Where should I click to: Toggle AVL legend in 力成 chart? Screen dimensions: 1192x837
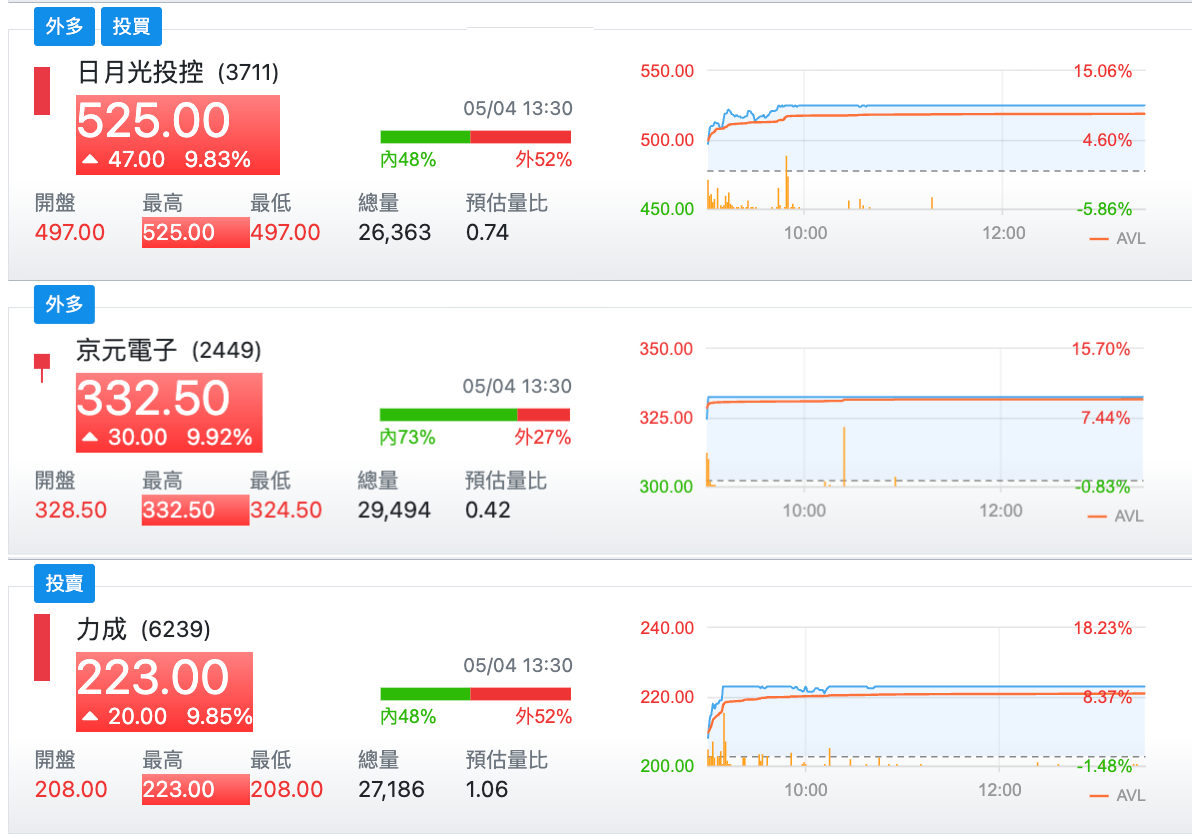[x=1117, y=795]
